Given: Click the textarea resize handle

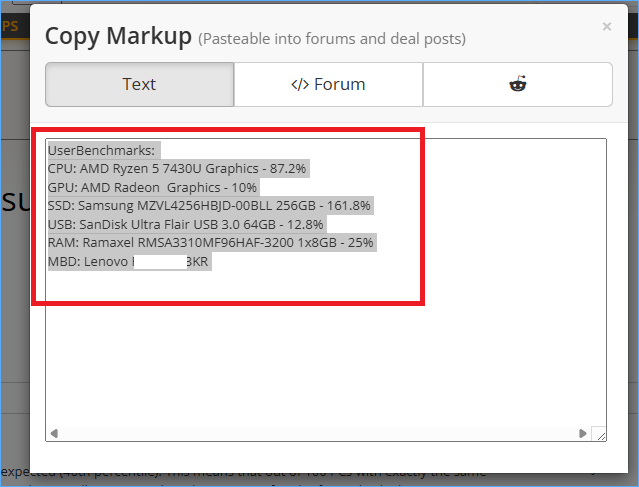Looking at the screenshot, I should click(x=599, y=434).
